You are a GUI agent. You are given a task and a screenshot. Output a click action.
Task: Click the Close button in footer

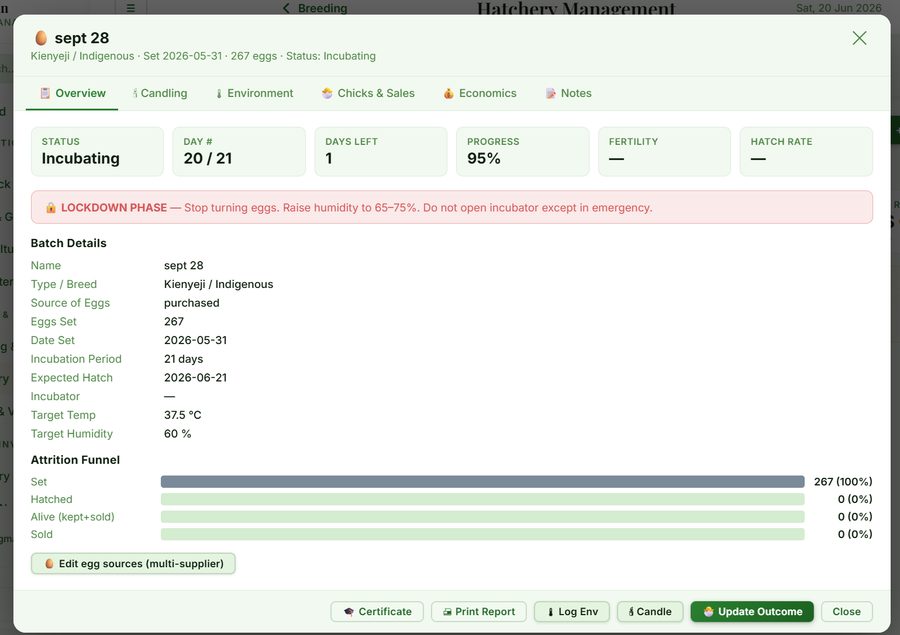tap(847, 611)
